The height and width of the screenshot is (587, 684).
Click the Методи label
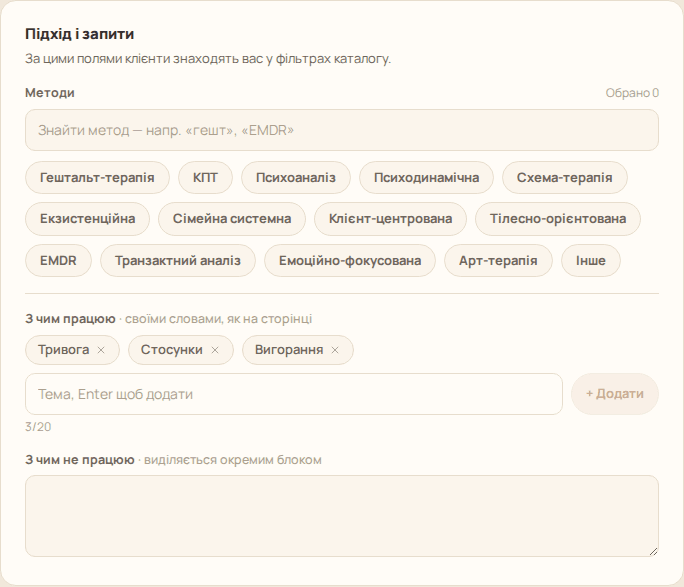click(50, 92)
